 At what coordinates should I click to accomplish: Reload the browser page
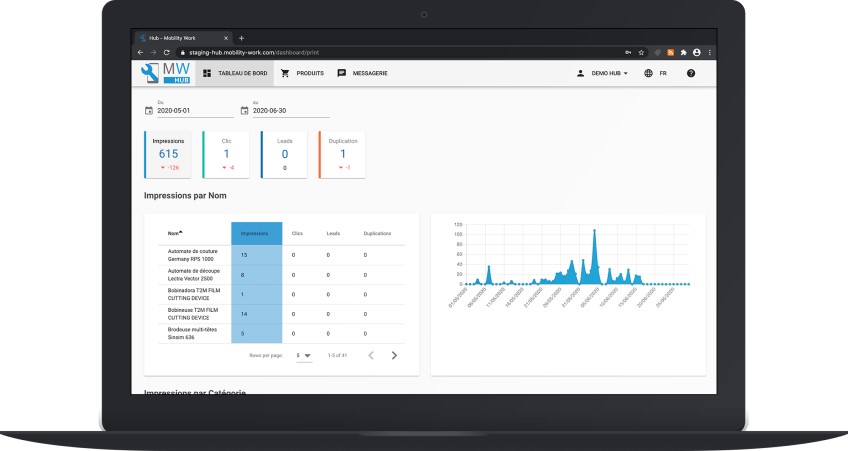pos(167,52)
